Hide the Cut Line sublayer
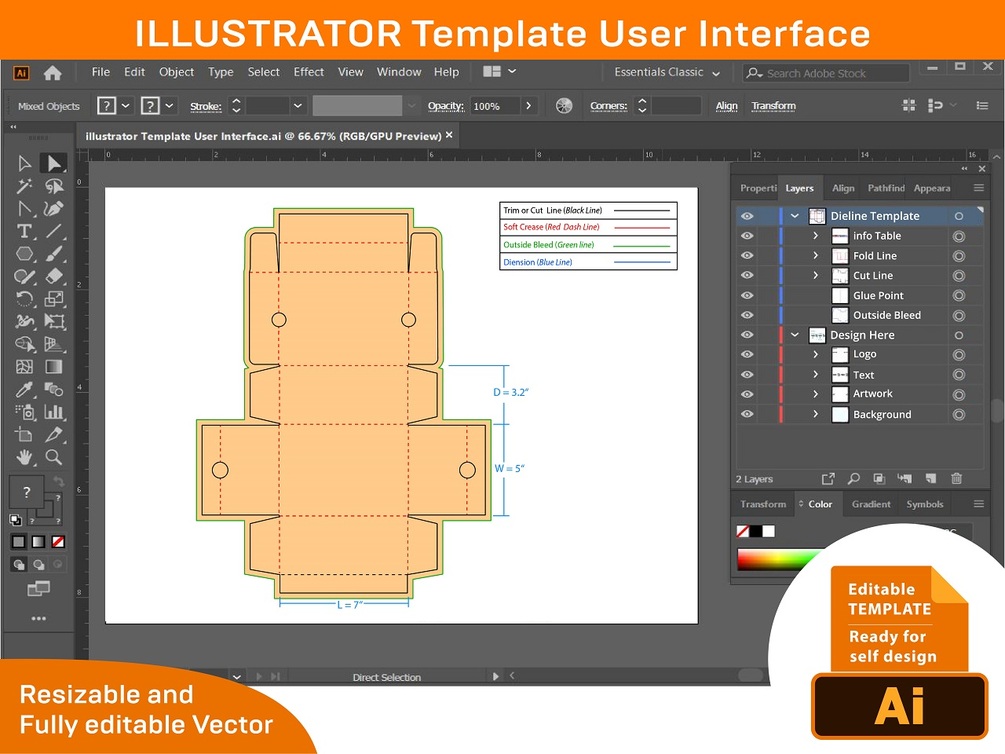This screenshot has width=1005, height=754. (x=747, y=276)
